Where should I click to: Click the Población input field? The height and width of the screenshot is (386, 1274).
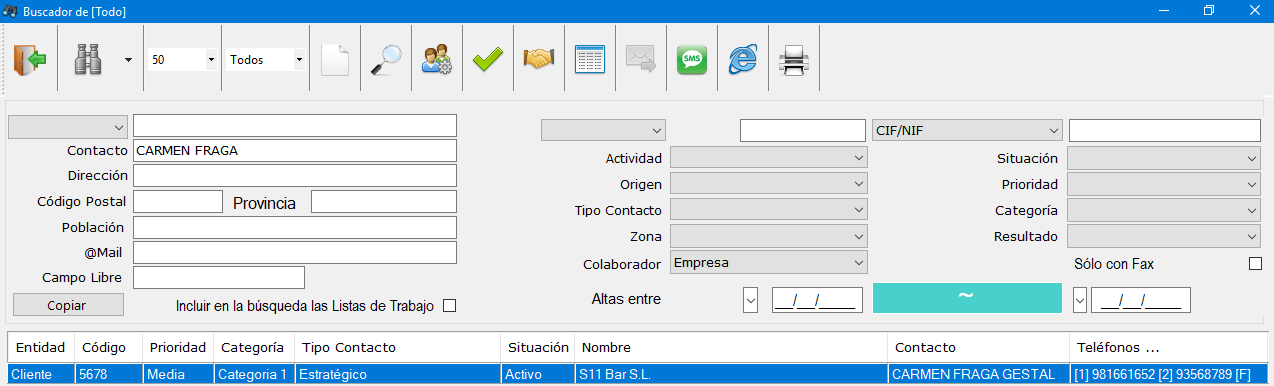(295, 227)
